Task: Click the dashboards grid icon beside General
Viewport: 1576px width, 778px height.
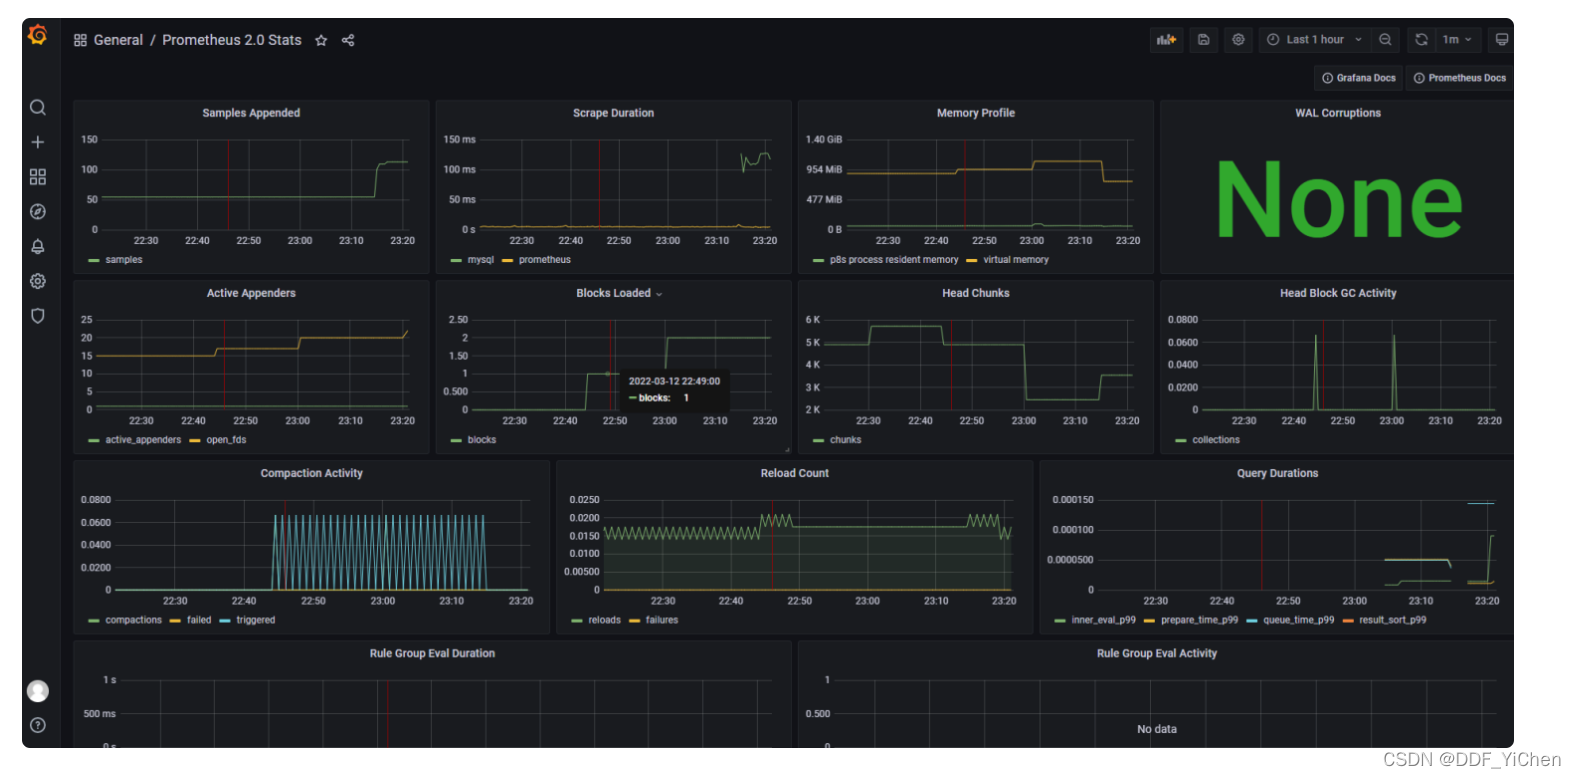Action: 80,40
